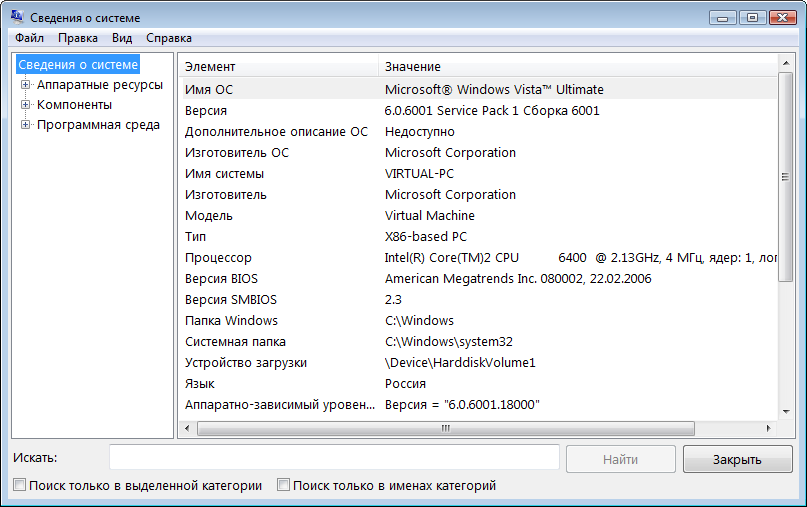Click the Закрыть button
Viewport: 807px width, 507px height.
click(737, 460)
